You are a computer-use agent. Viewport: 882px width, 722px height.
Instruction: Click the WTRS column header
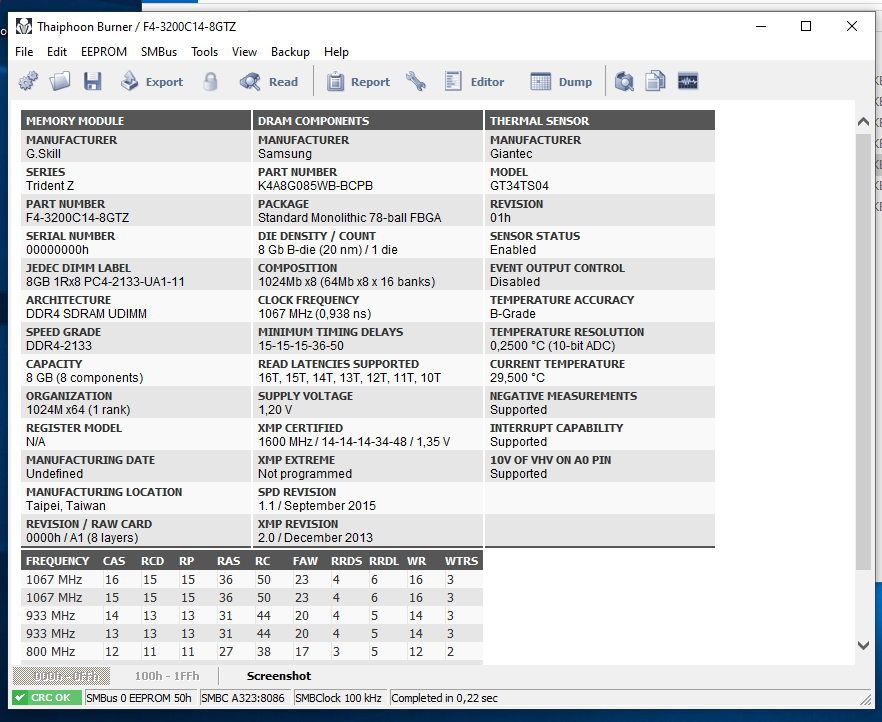tap(461, 561)
